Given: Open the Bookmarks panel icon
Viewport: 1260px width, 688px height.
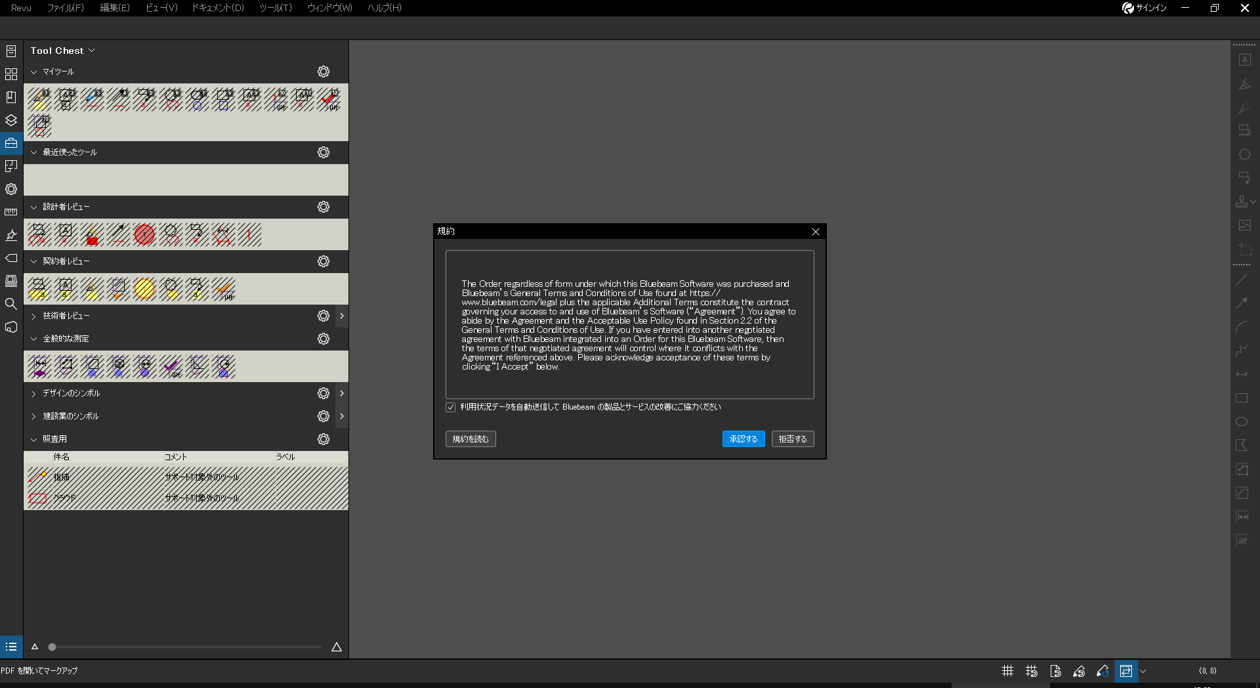Looking at the screenshot, I should (11, 97).
